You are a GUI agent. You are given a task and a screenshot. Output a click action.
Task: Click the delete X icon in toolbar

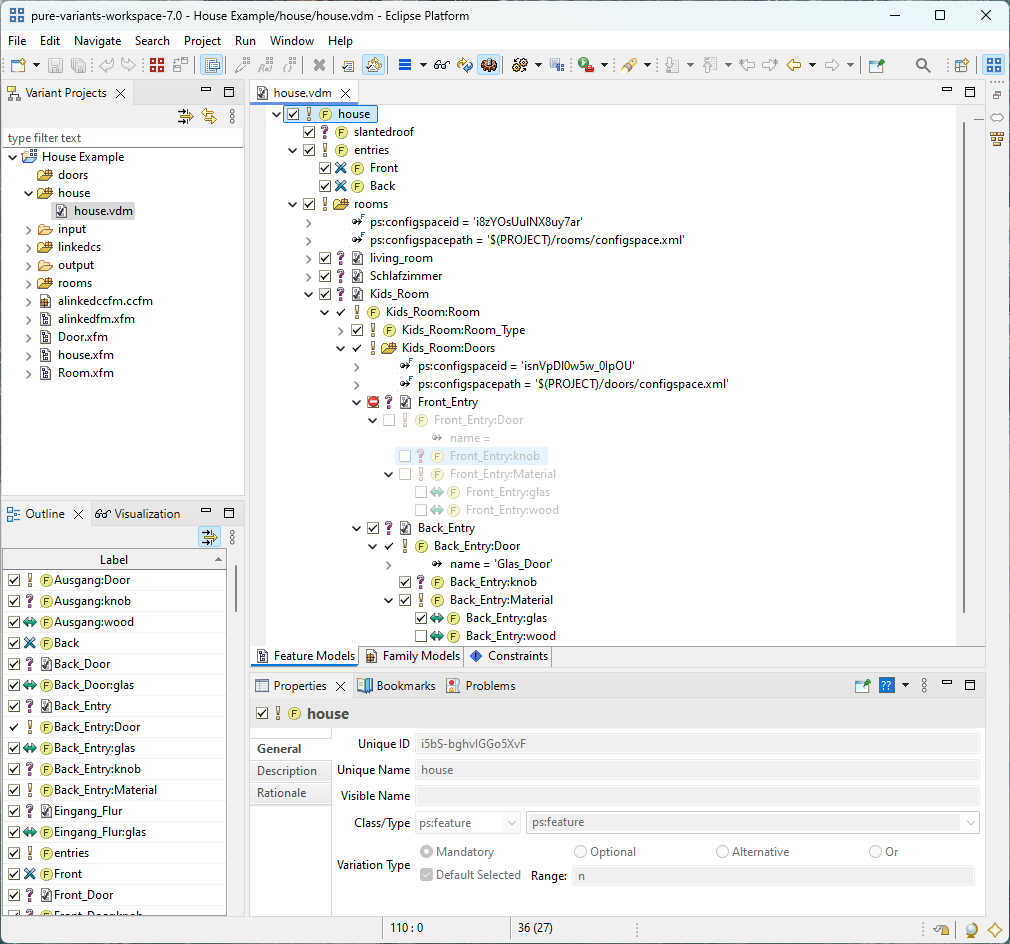click(x=319, y=65)
